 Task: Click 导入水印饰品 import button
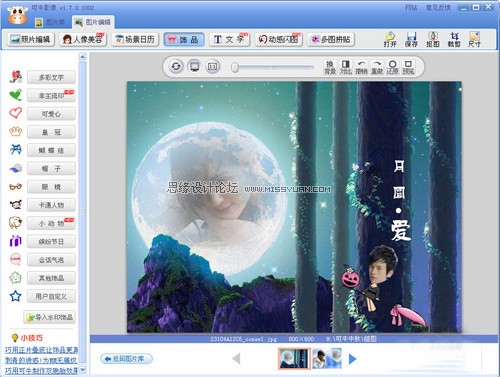pos(49,317)
